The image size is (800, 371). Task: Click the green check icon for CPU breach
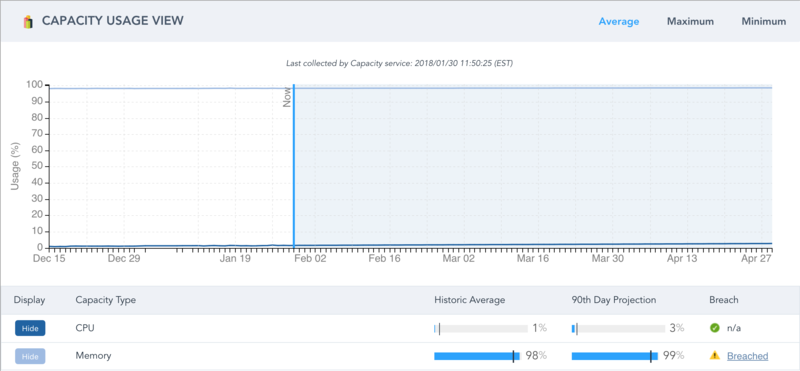point(715,328)
